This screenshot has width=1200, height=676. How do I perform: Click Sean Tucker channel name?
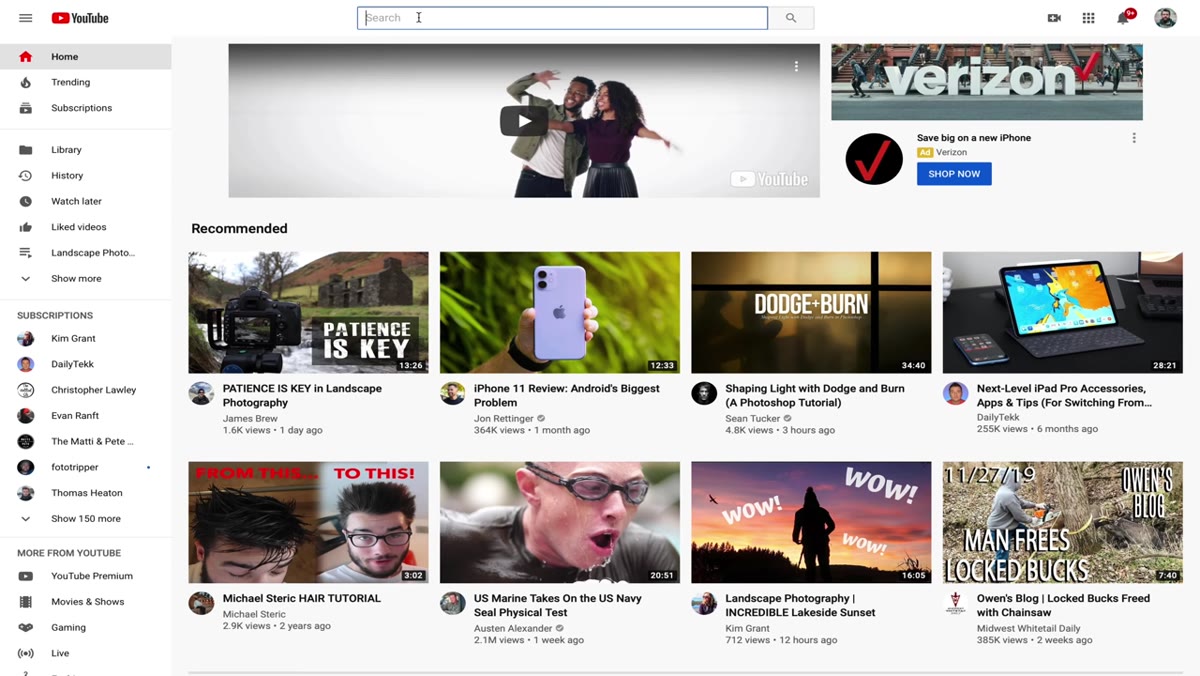(x=752, y=419)
